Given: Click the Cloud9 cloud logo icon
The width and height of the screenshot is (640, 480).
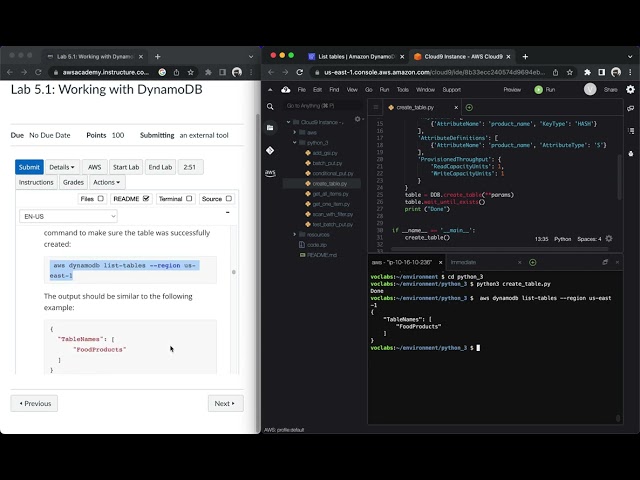Looking at the screenshot, I should [x=286, y=89].
